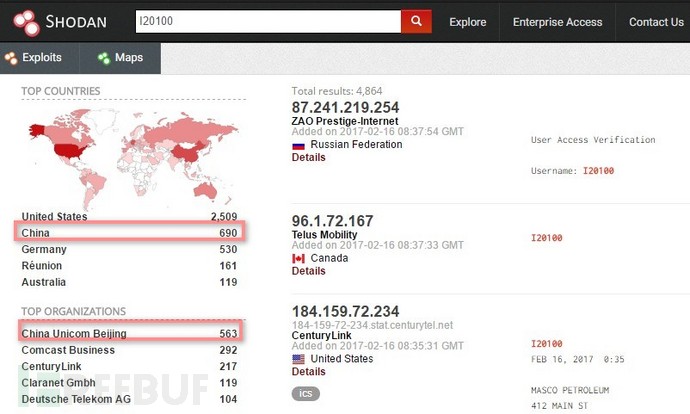This screenshot has width=690, height=414.
Task: Filter by Réunion in Top Countries
Action: point(42,266)
